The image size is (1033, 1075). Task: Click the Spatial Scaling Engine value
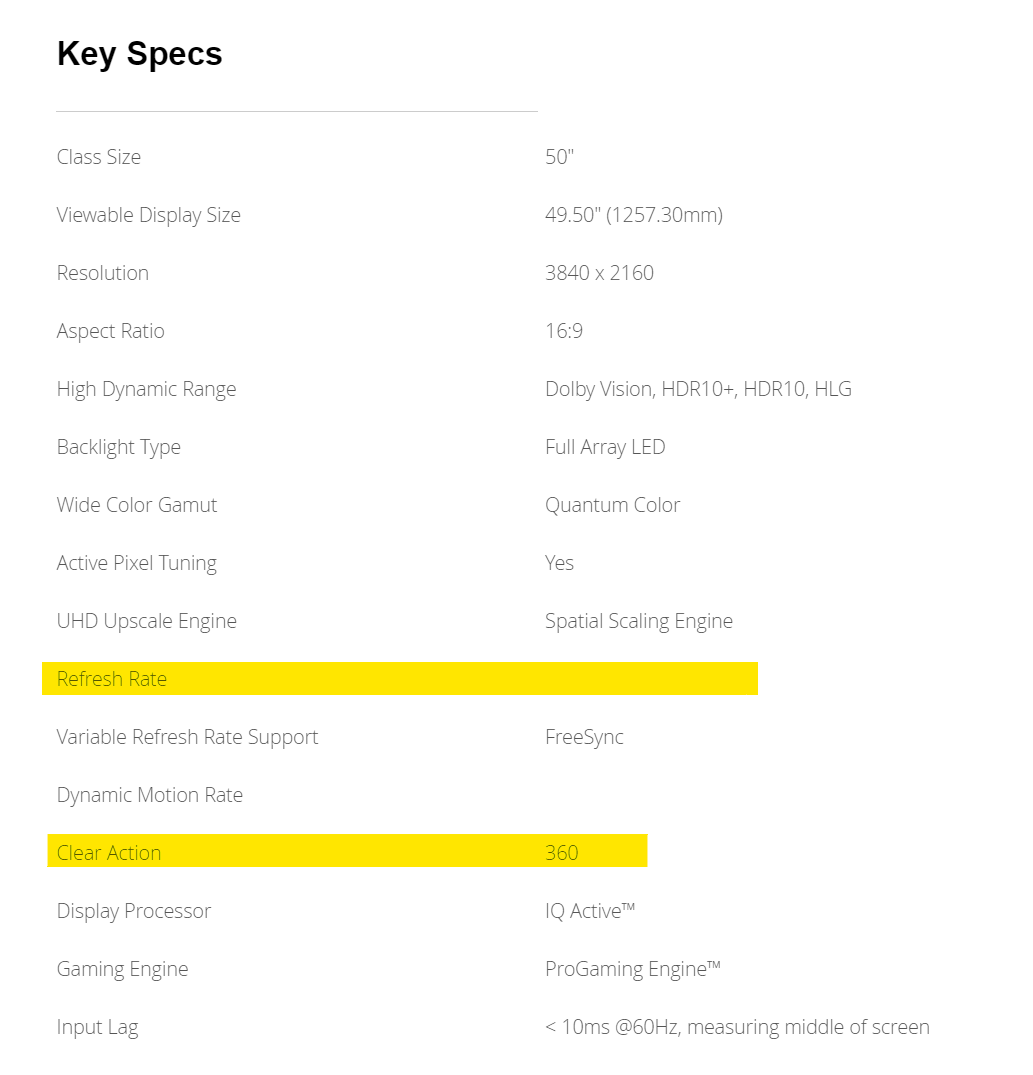point(638,621)
